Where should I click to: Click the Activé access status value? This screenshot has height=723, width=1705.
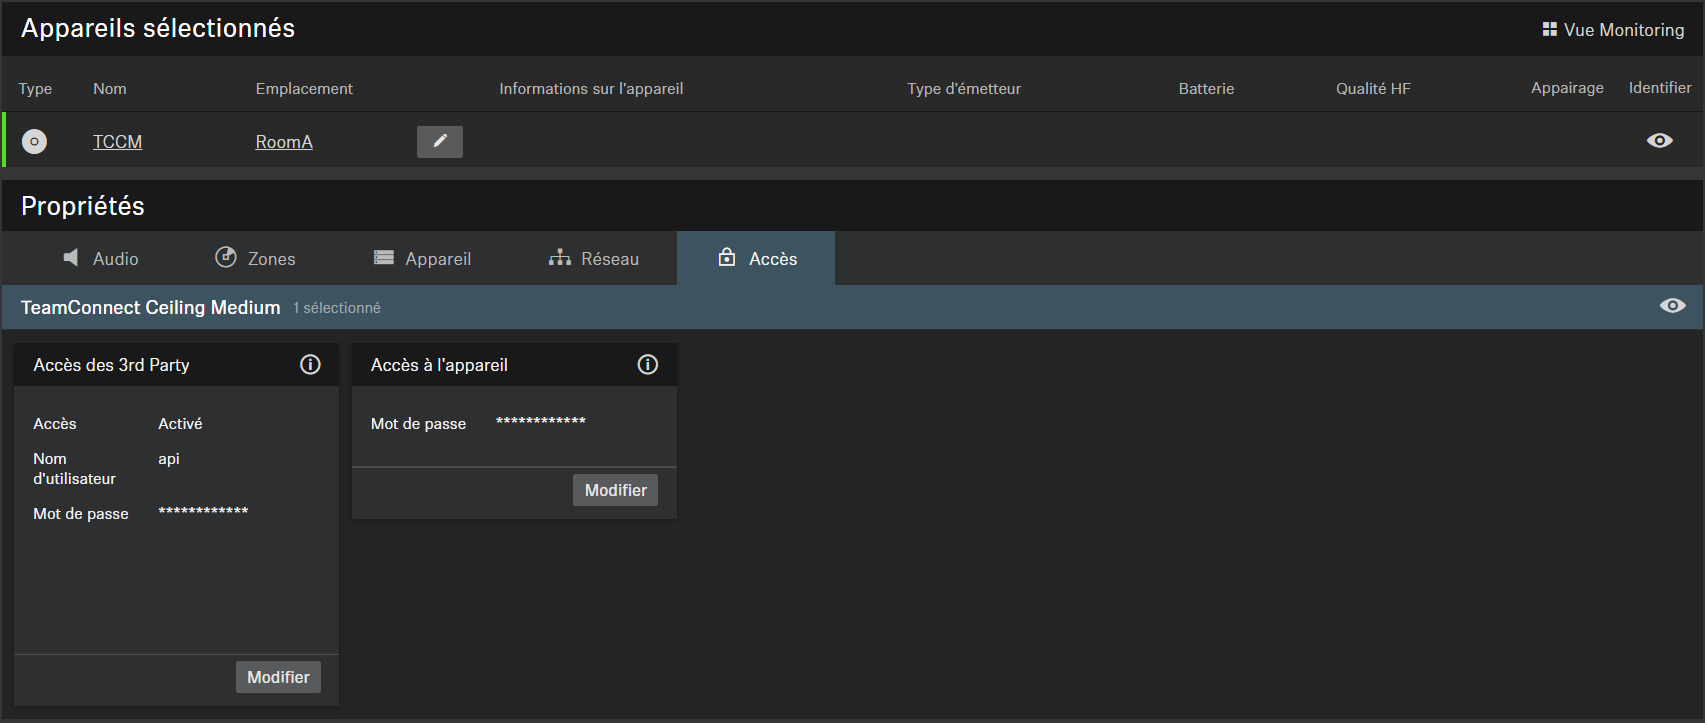click(x=180, y=424)
